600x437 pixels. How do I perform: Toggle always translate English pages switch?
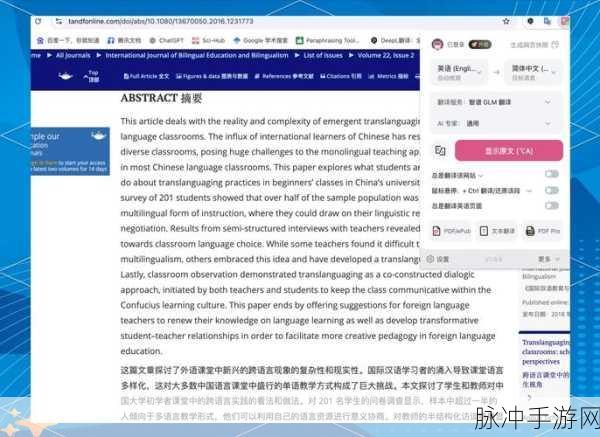[552, 206]
